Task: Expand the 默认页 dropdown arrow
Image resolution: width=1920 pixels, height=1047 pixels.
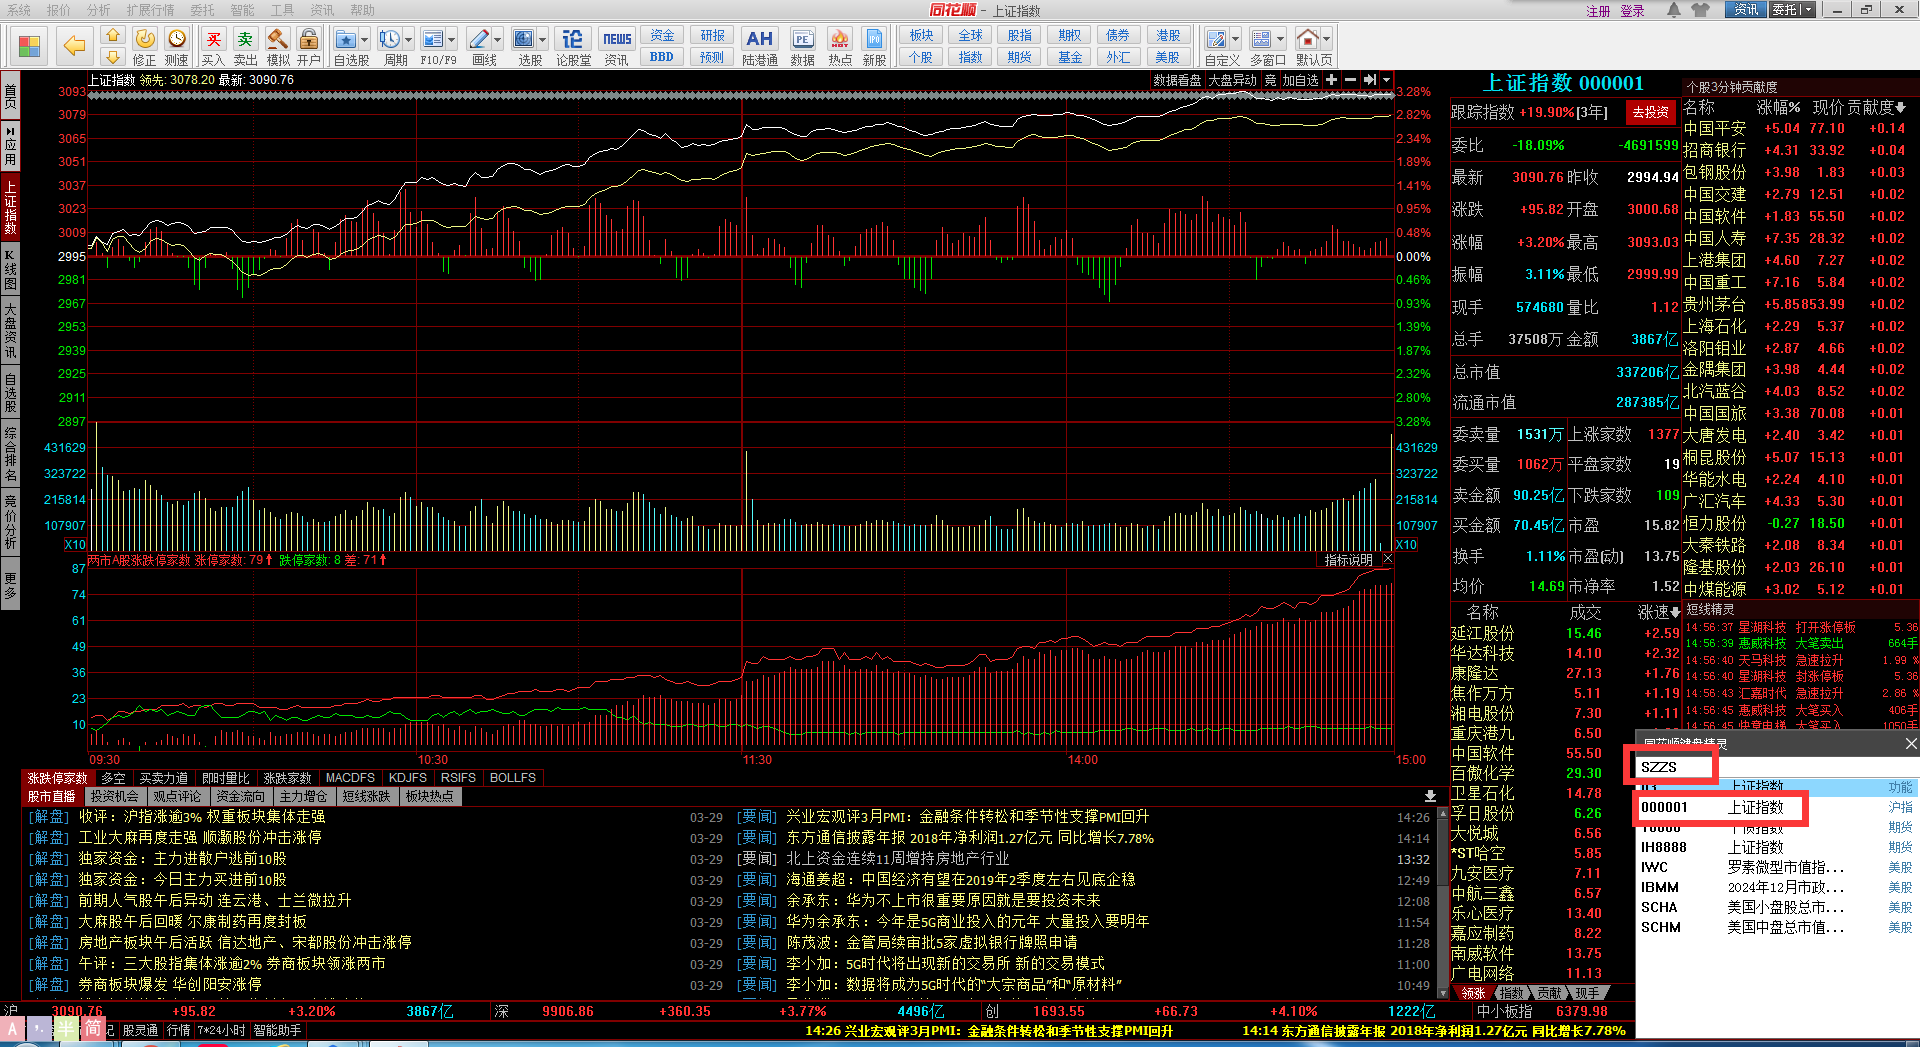Action: 1327,40
